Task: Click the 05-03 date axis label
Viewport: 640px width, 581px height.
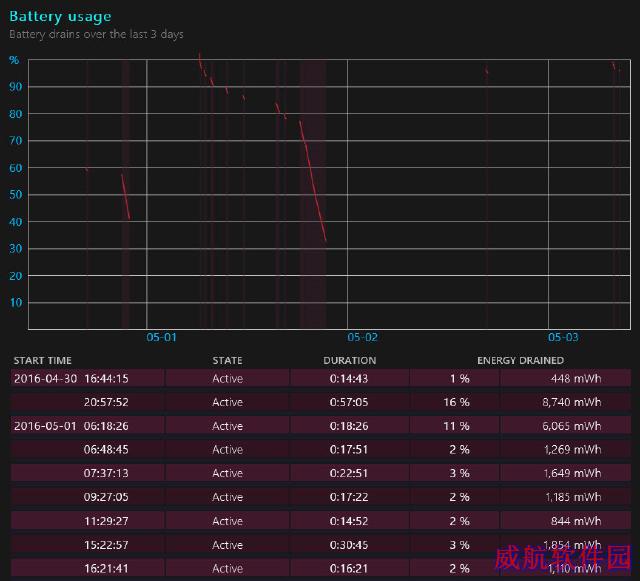Action: 563,337
